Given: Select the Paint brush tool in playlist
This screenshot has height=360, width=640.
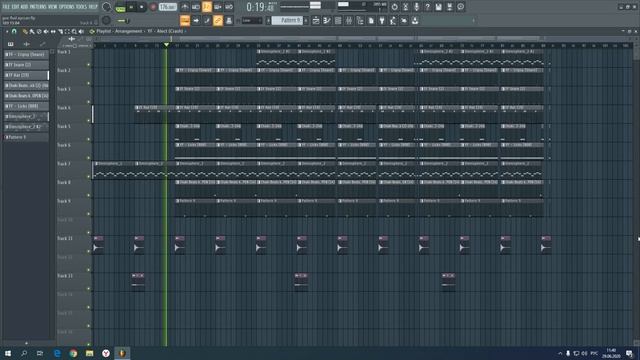Looking at the screenshot, I should pyautogui.click(x=32, y=31).
